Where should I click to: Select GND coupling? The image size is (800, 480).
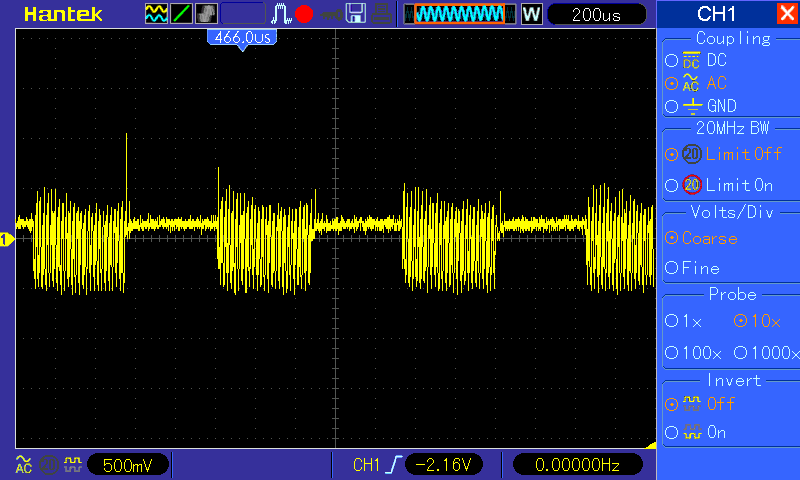tap(701, 106)
